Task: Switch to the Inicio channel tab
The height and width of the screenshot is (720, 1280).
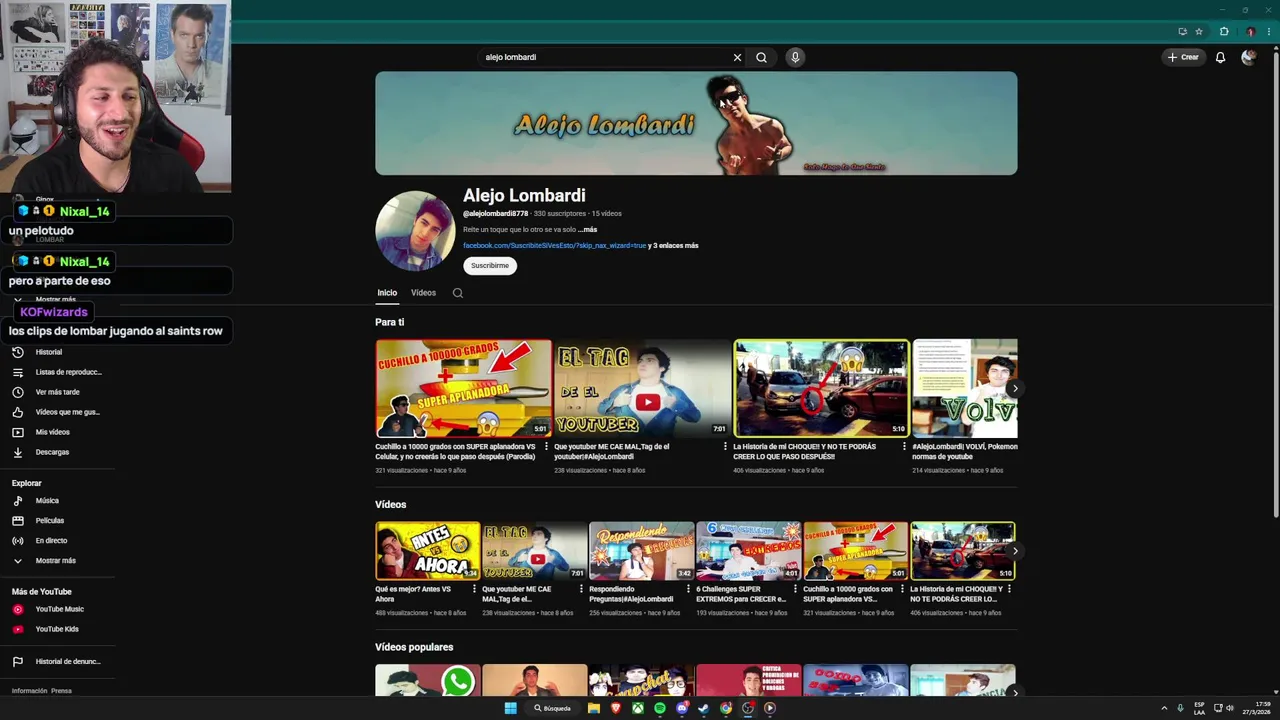Action: 387,293
